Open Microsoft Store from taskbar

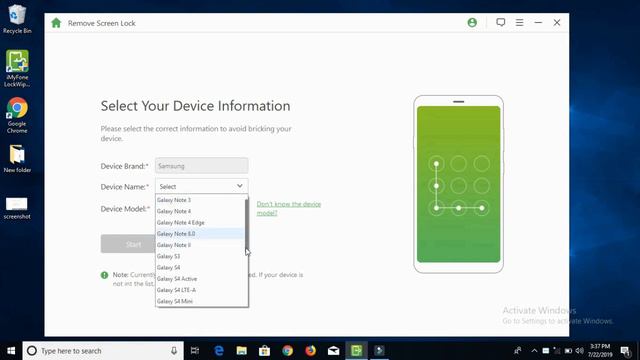[264, 351]
